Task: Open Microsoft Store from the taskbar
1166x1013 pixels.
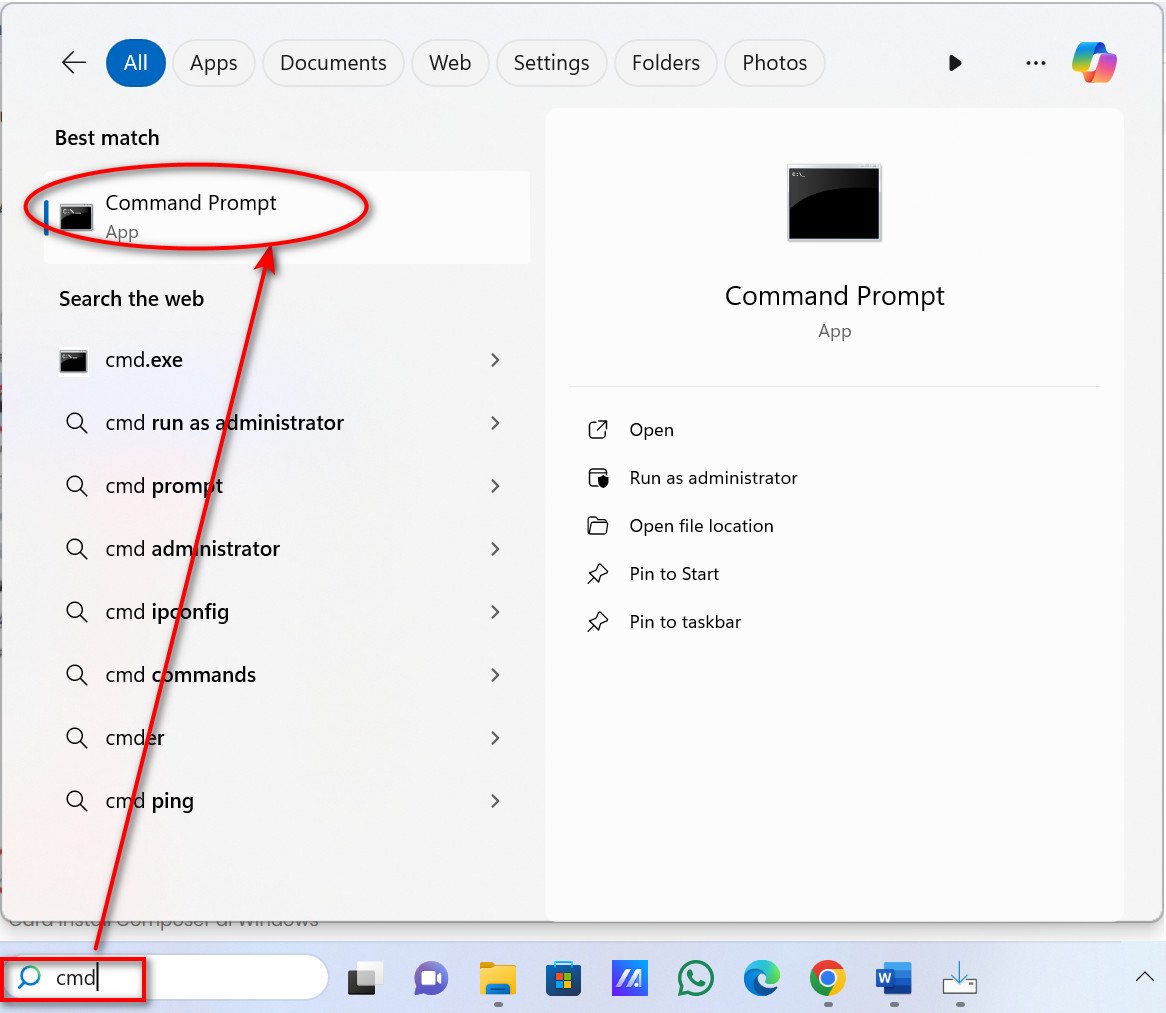Action: pyautogui.click(x=563, y=979)
